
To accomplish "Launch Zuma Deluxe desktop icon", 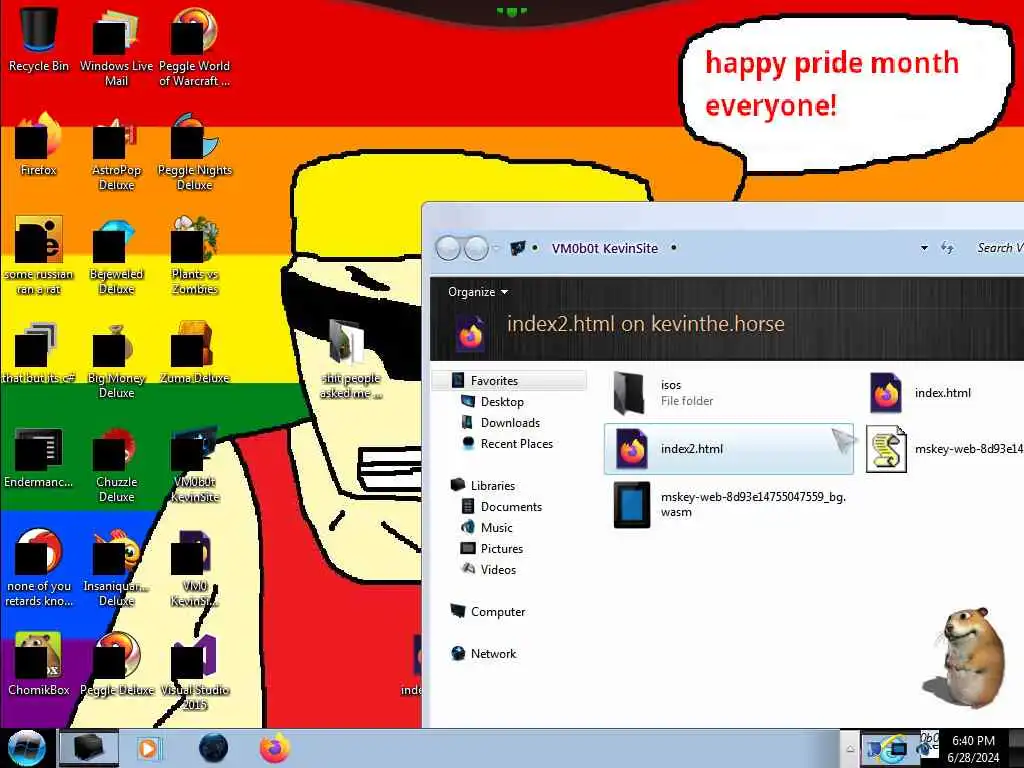I will (195, 353).
